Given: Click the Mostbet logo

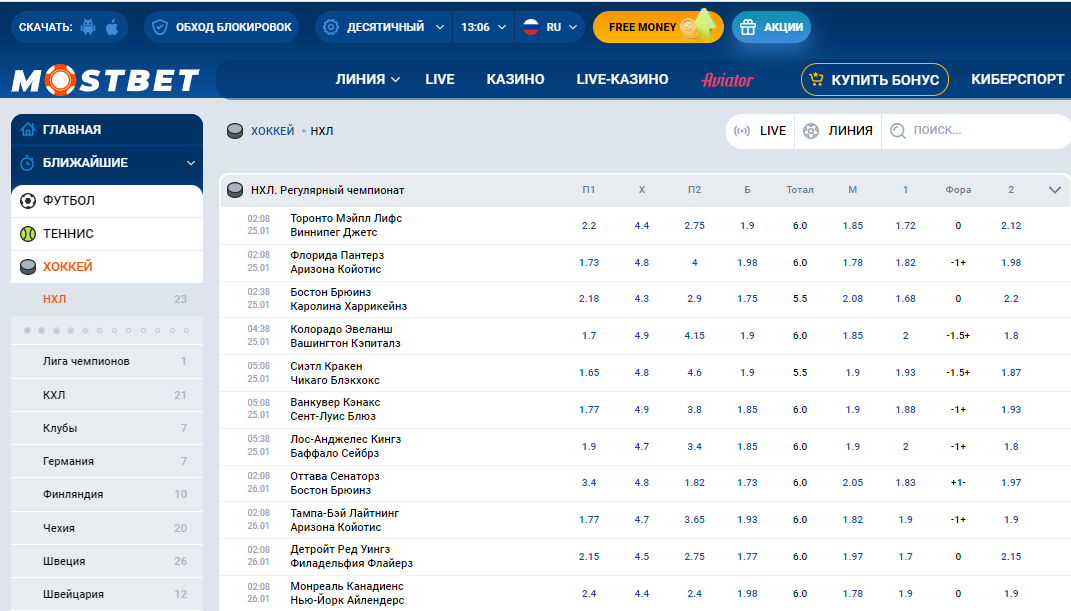Looking at the screenshot, I should tap(105, 80).
